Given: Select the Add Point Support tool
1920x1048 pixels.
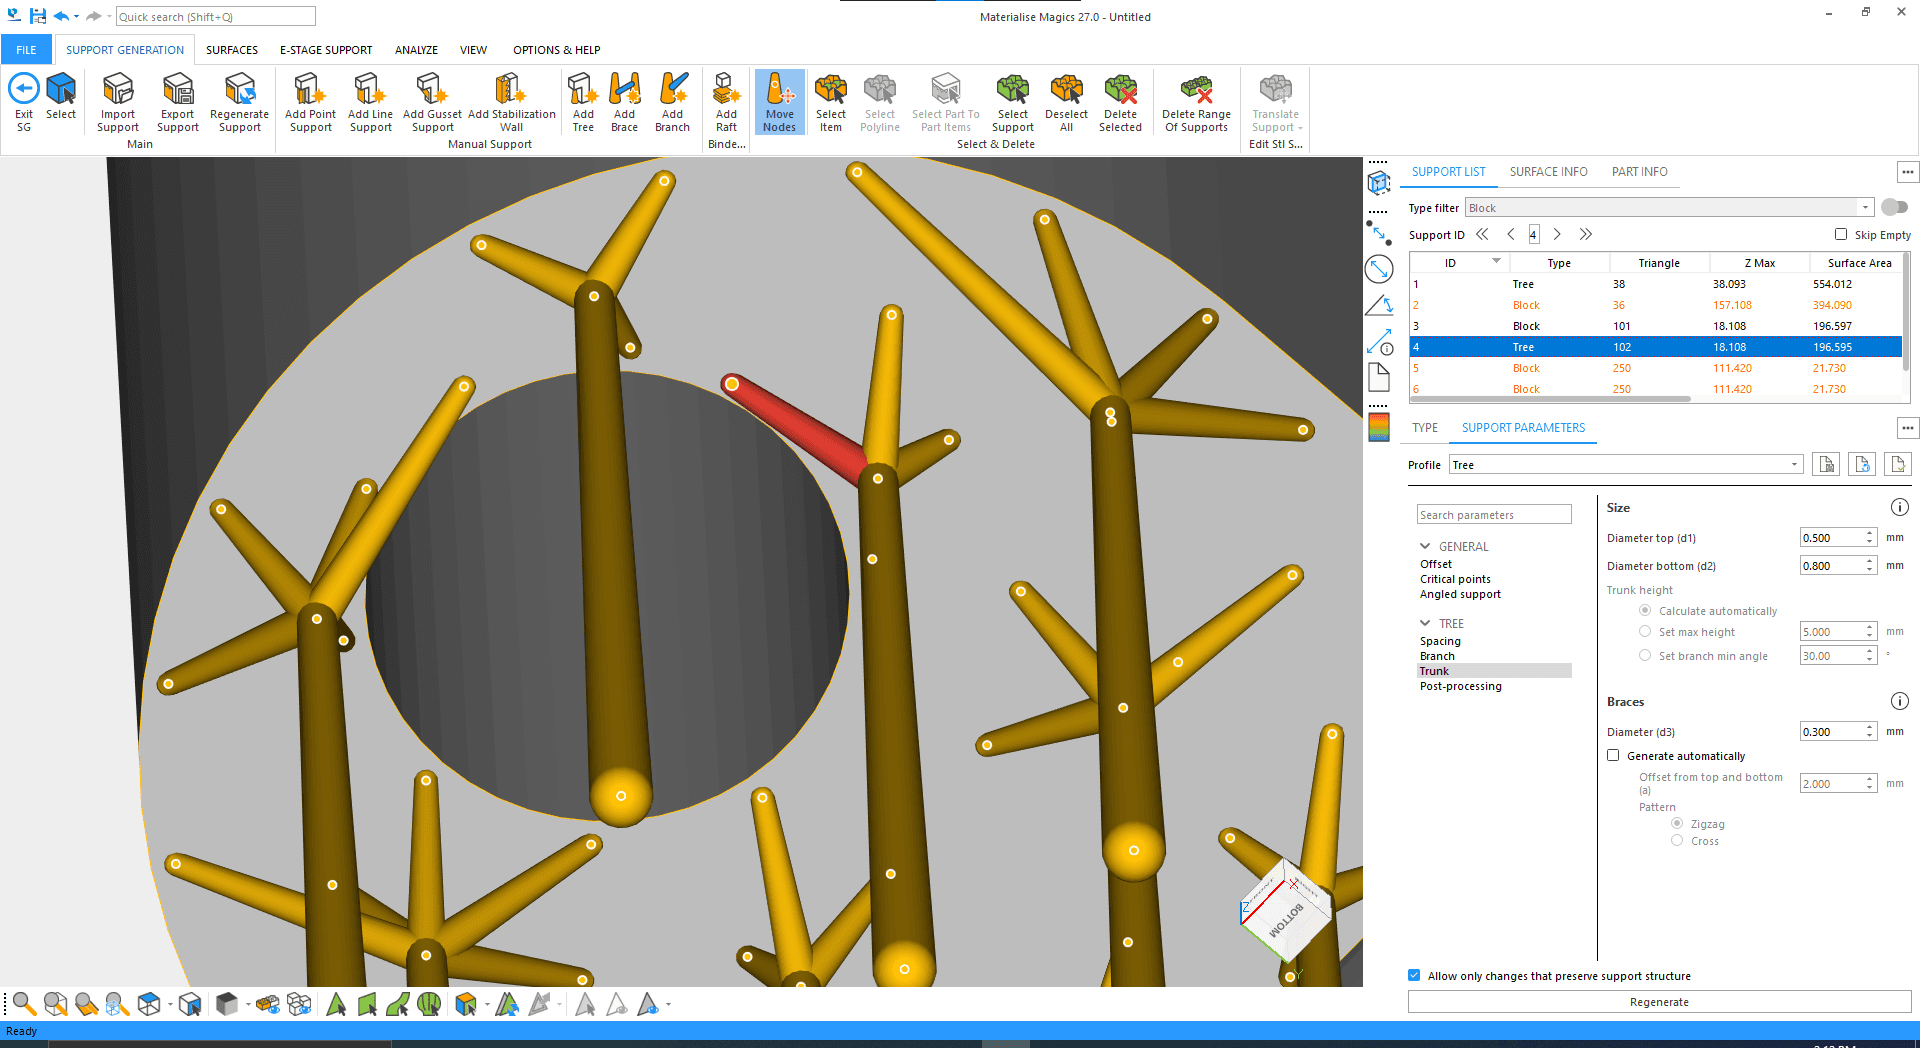Looking at the screenshot, I should pyautogui.click(x=310, y=102).
